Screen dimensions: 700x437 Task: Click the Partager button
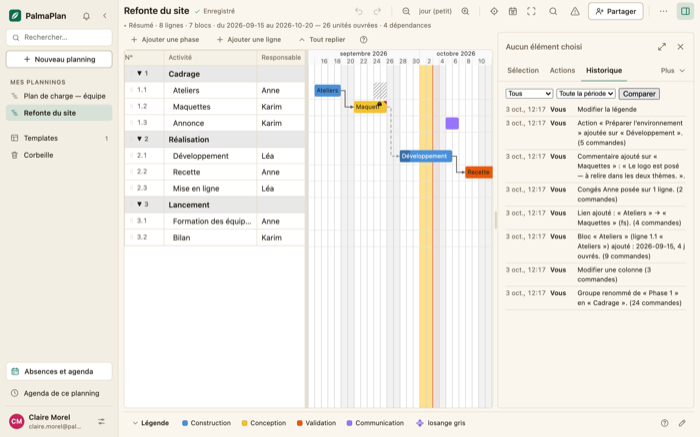coord(616,11)
